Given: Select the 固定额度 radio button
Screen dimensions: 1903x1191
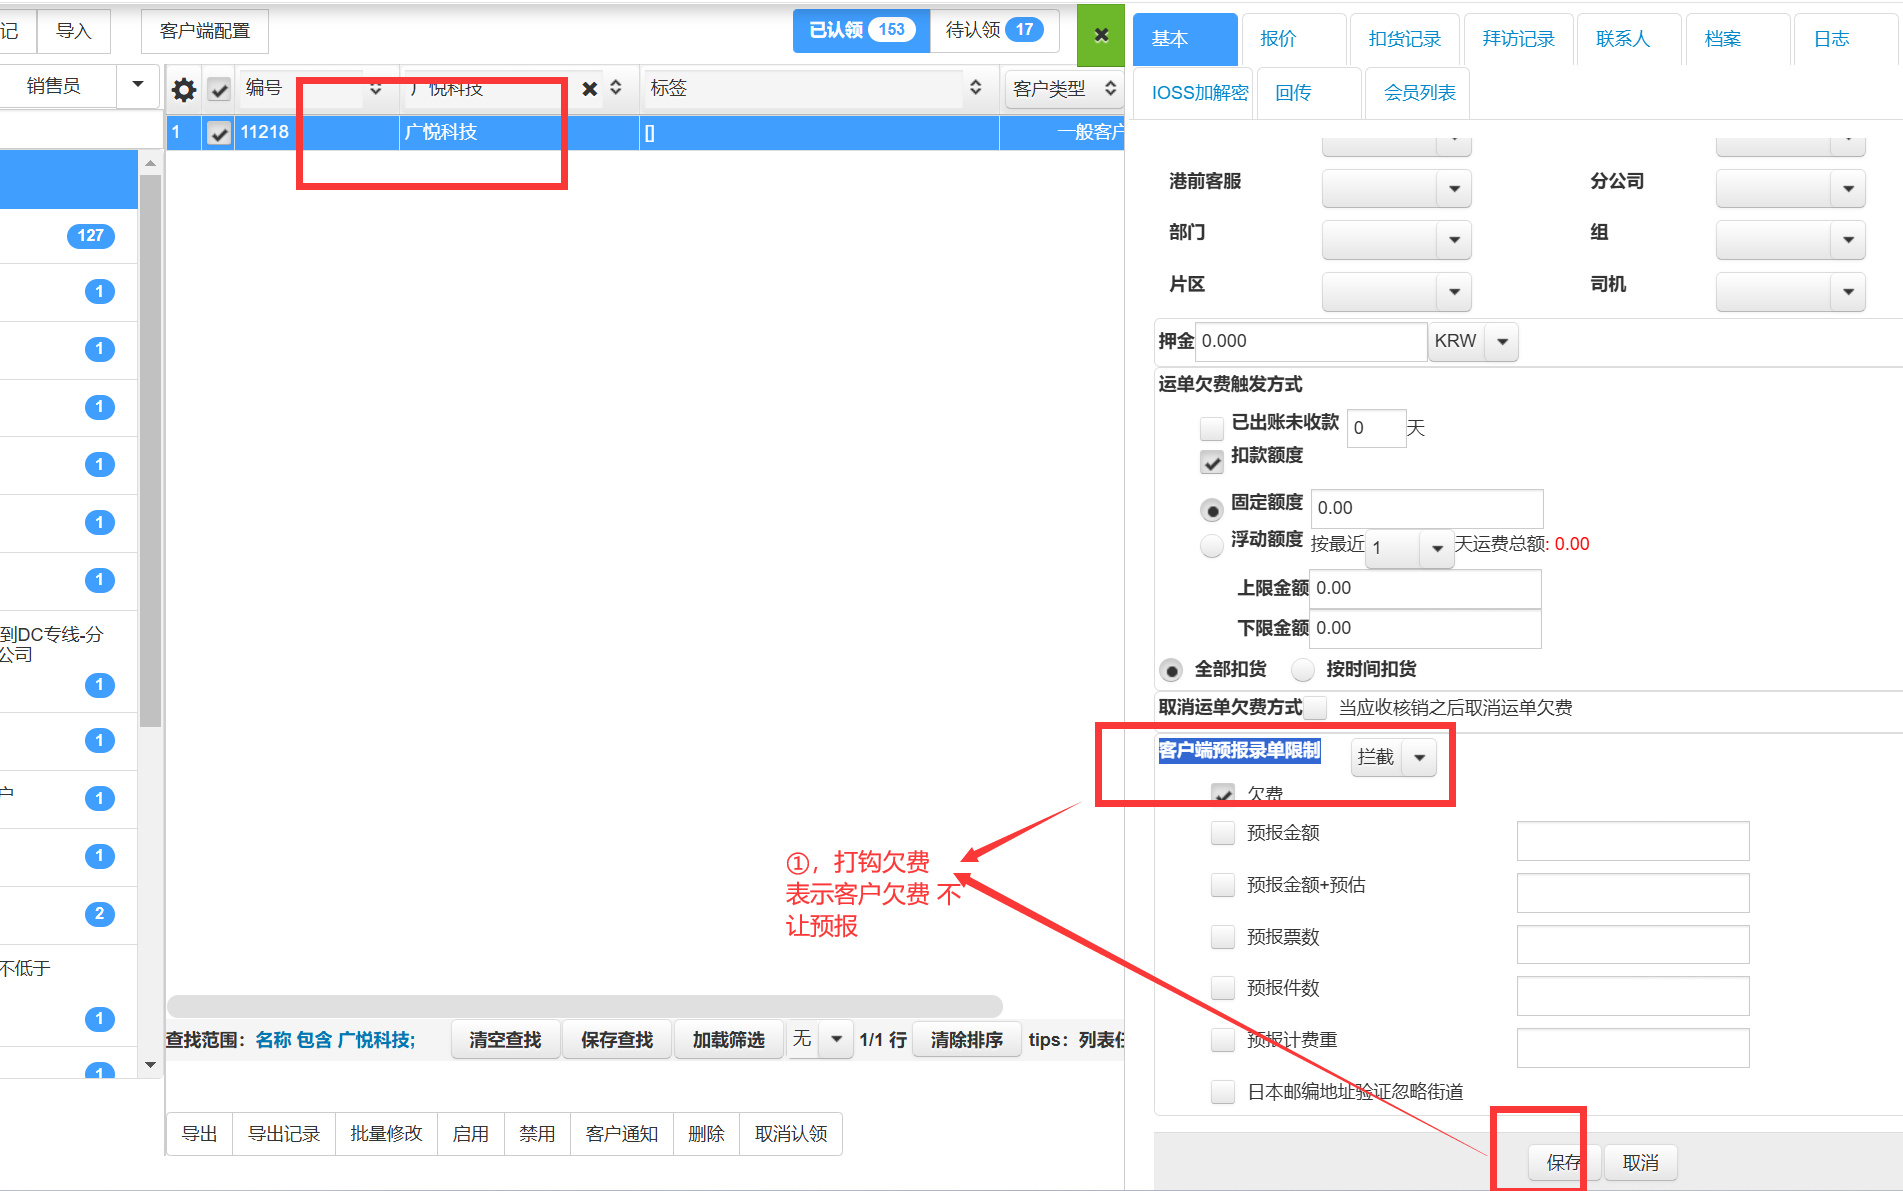Looking at the screenshot, I should pos(1212,510).
